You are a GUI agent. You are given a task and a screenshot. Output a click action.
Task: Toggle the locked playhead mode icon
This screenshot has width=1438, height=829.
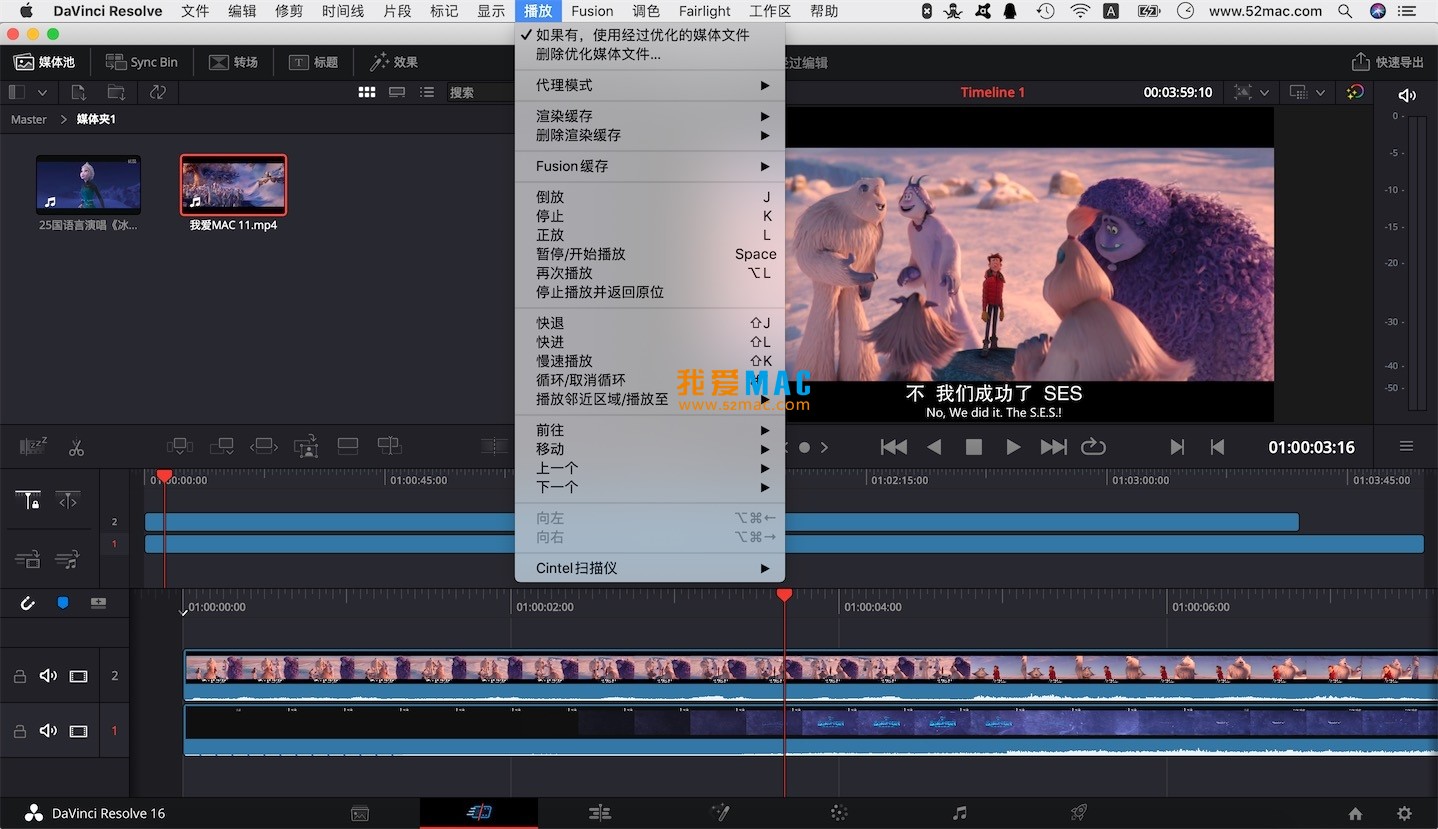28,500
